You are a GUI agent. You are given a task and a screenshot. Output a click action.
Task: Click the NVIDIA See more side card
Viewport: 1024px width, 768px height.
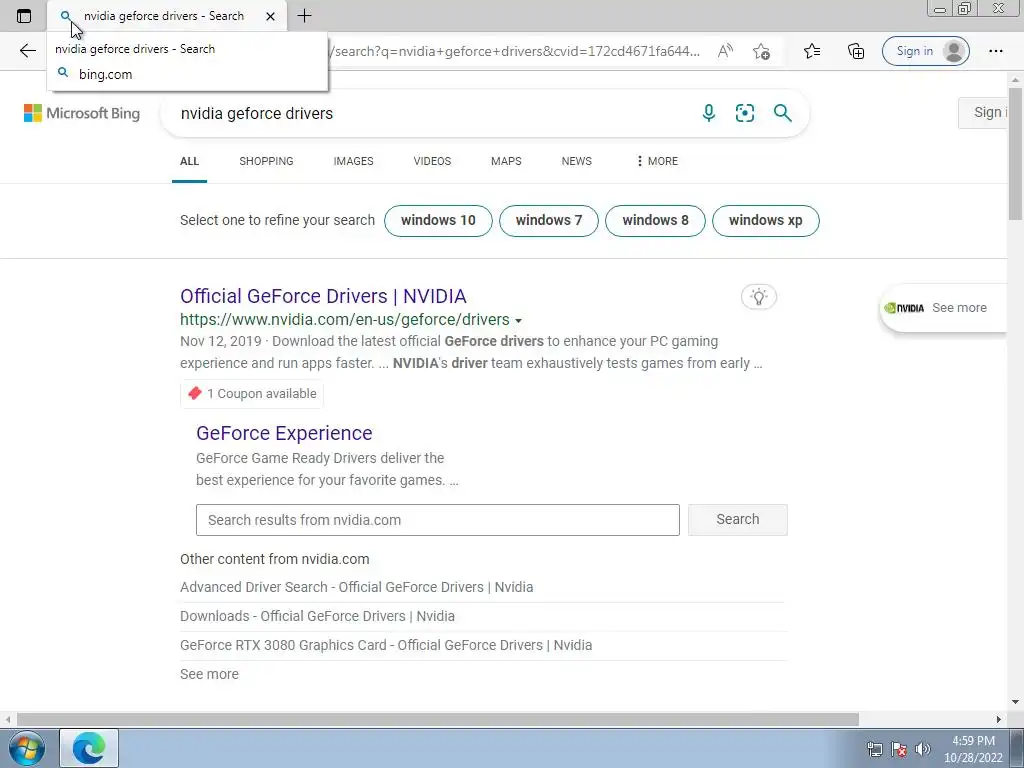[x=944, y=308]
